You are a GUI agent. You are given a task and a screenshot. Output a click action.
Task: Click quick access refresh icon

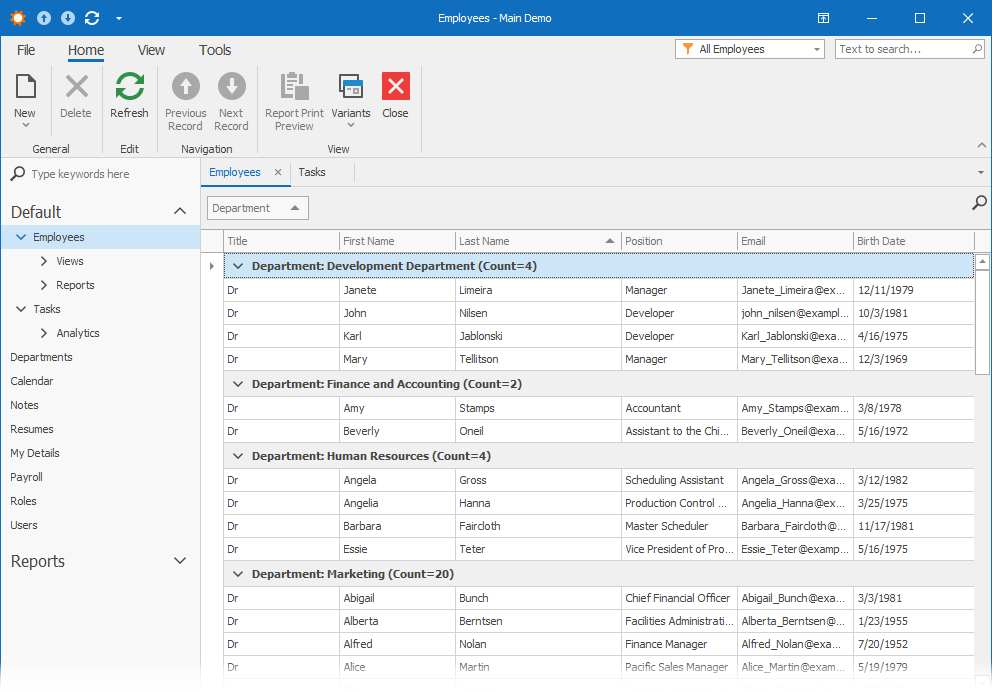pyautogui.click(x=92, y=18)
